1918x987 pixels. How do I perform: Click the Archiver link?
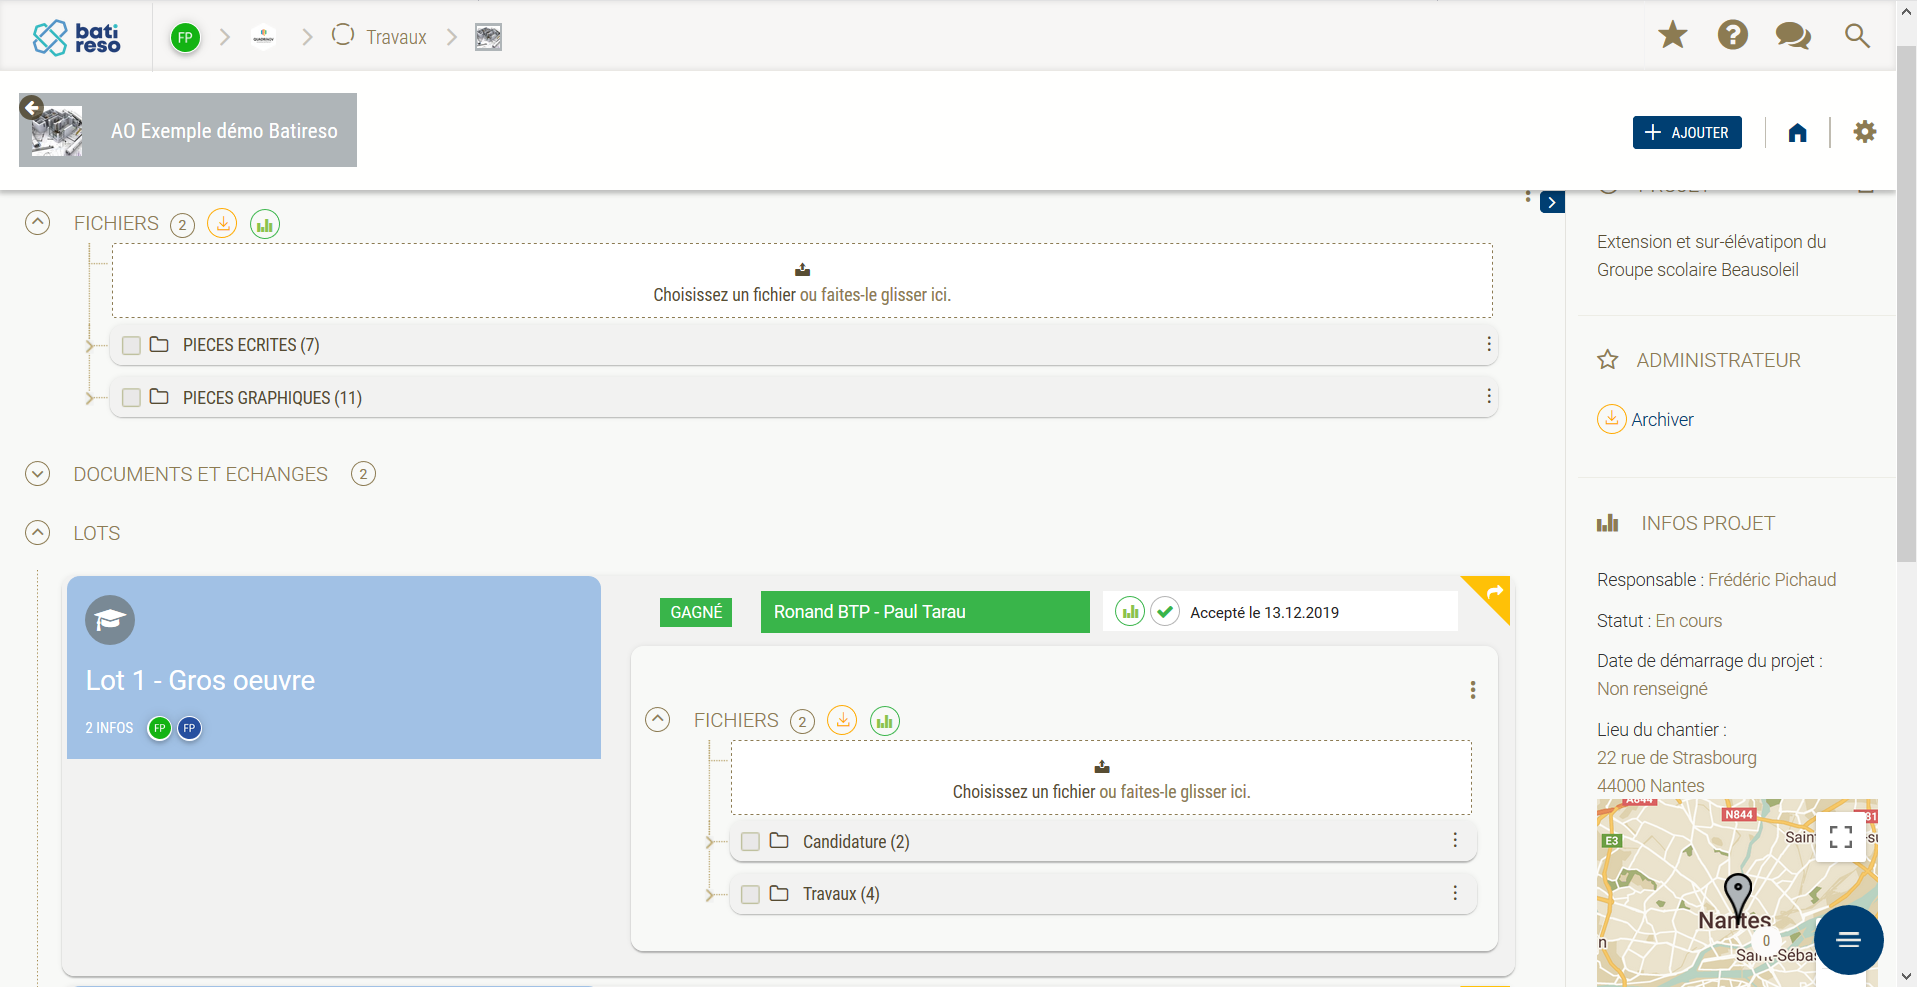1662,420
